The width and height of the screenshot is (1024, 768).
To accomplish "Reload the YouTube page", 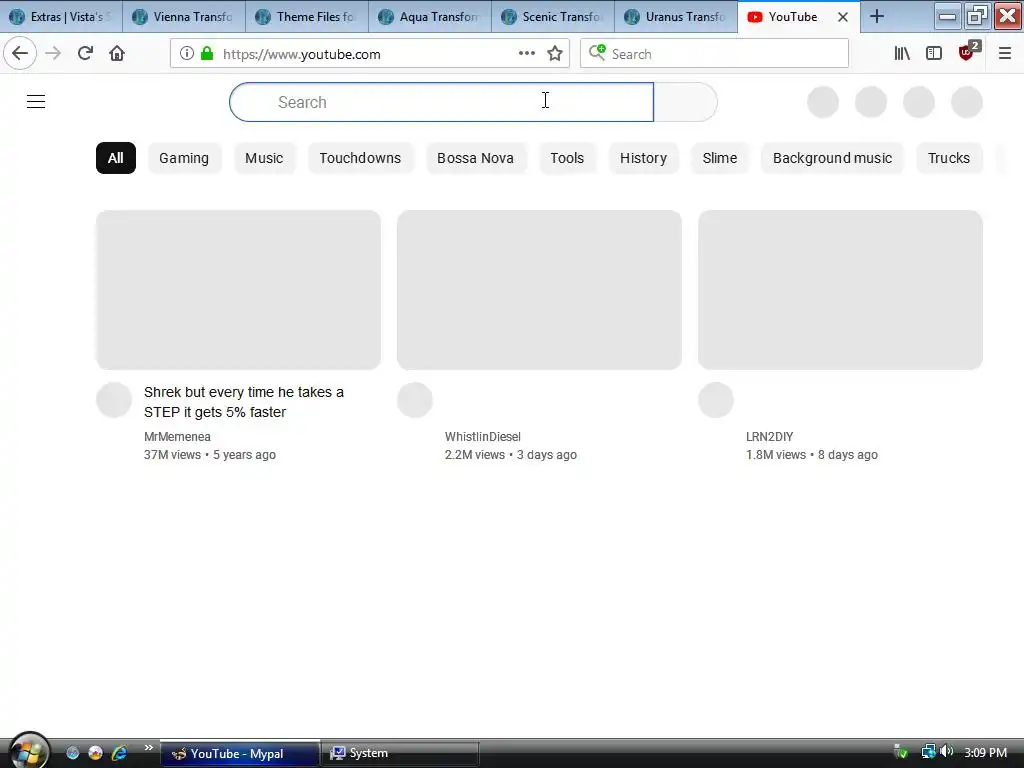I will coord(85,54).
